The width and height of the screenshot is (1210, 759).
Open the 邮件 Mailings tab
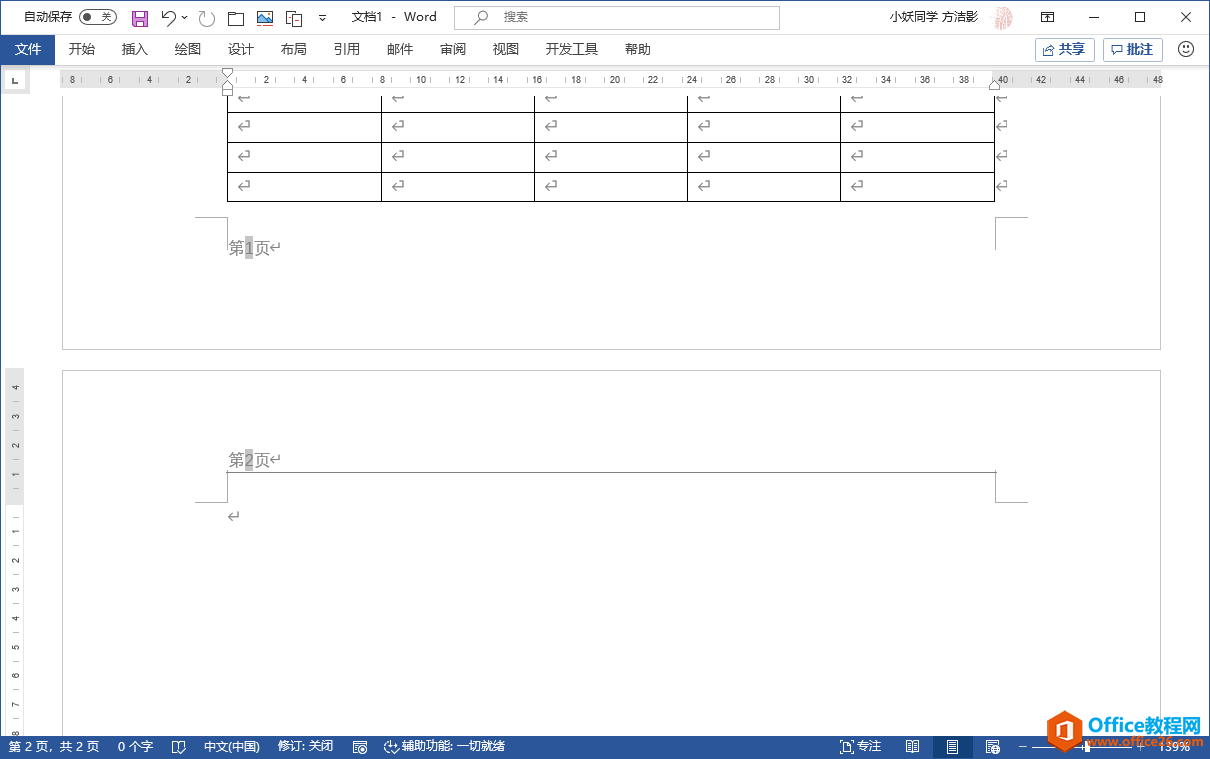pos(400,49)
